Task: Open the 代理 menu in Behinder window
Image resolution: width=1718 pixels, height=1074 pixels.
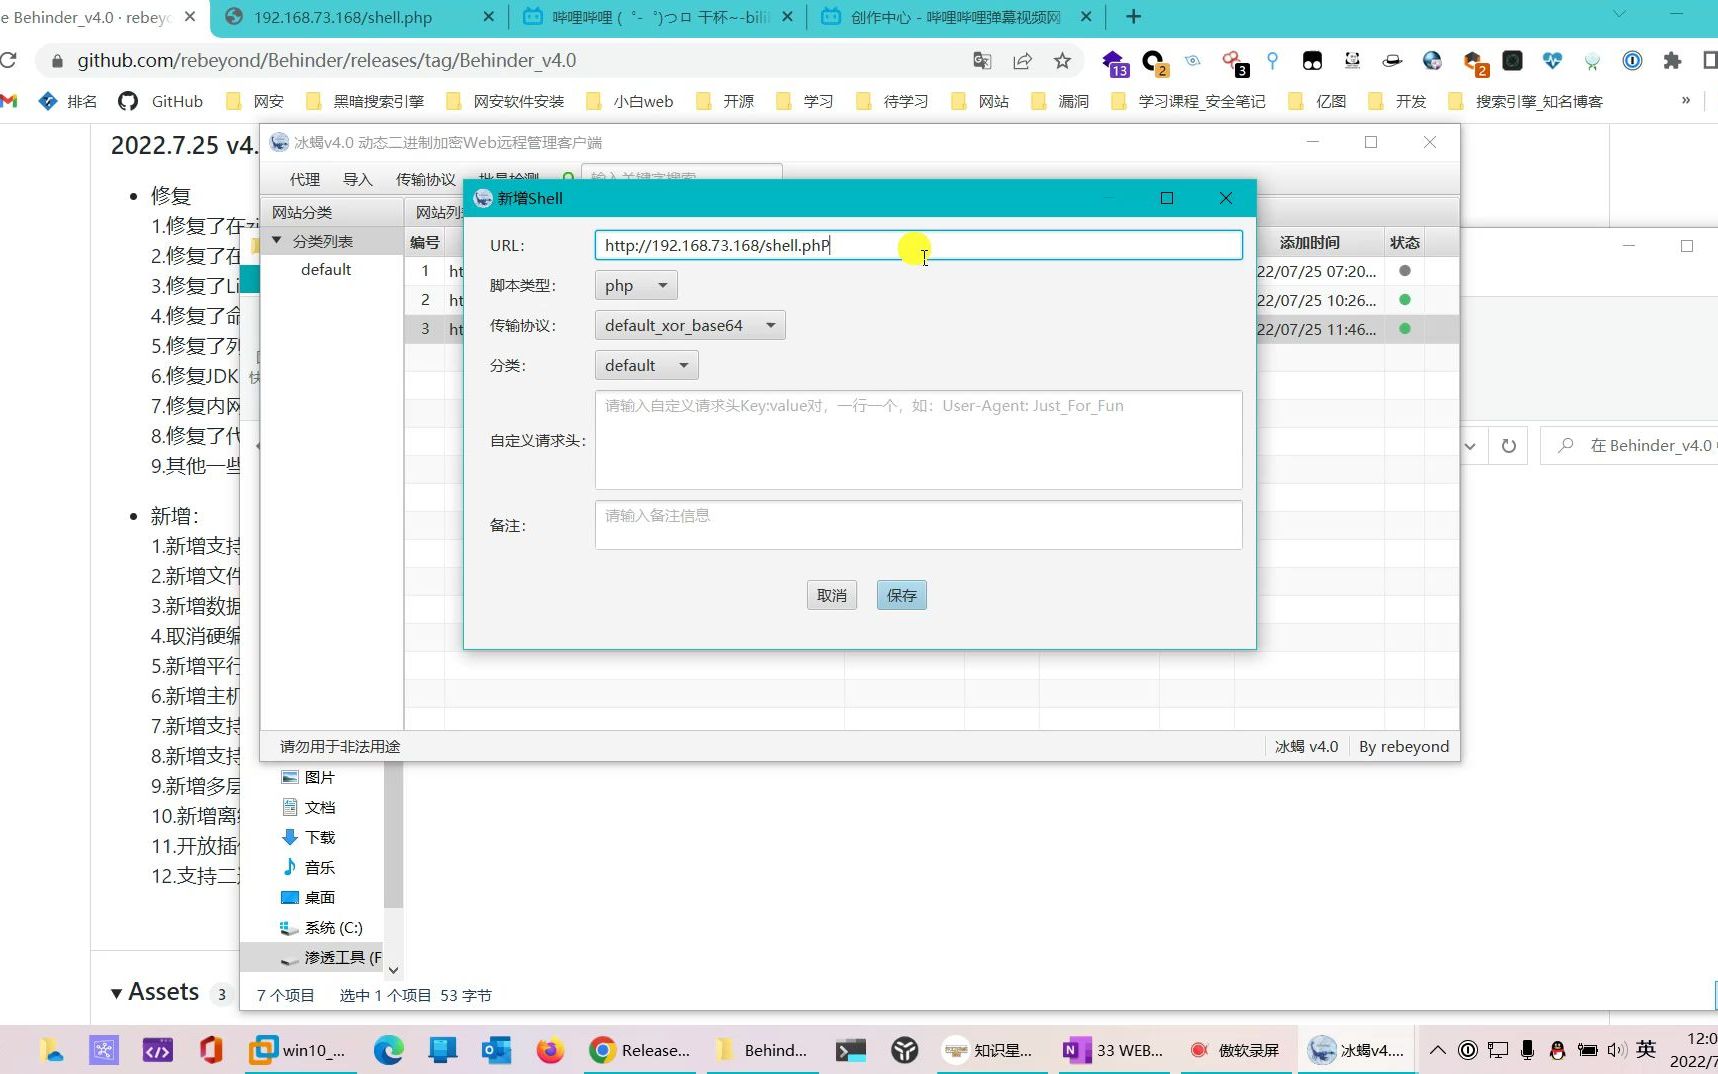Action: tap(305, 179)
